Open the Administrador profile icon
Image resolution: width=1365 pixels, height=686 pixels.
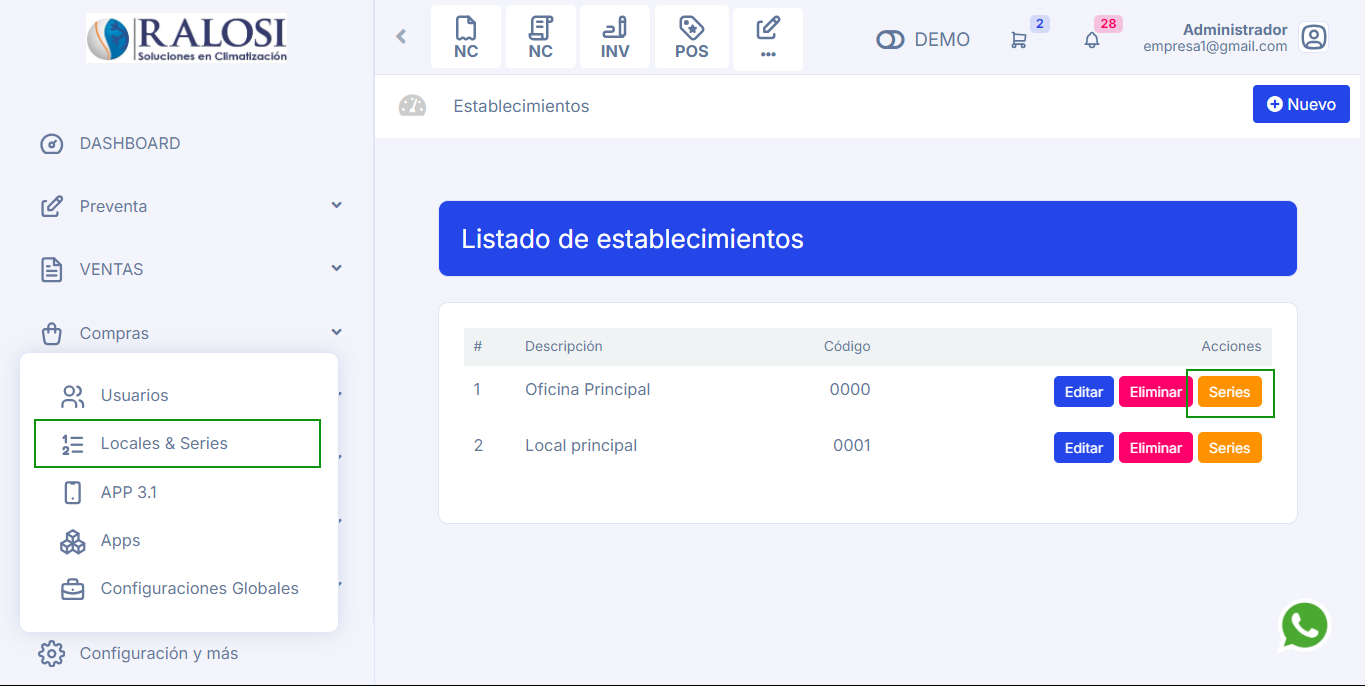[1313, 37]
